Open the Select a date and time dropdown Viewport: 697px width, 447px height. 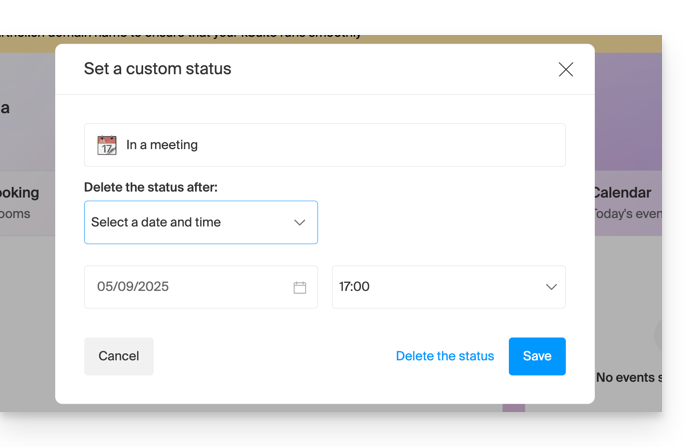coord(201,222)
